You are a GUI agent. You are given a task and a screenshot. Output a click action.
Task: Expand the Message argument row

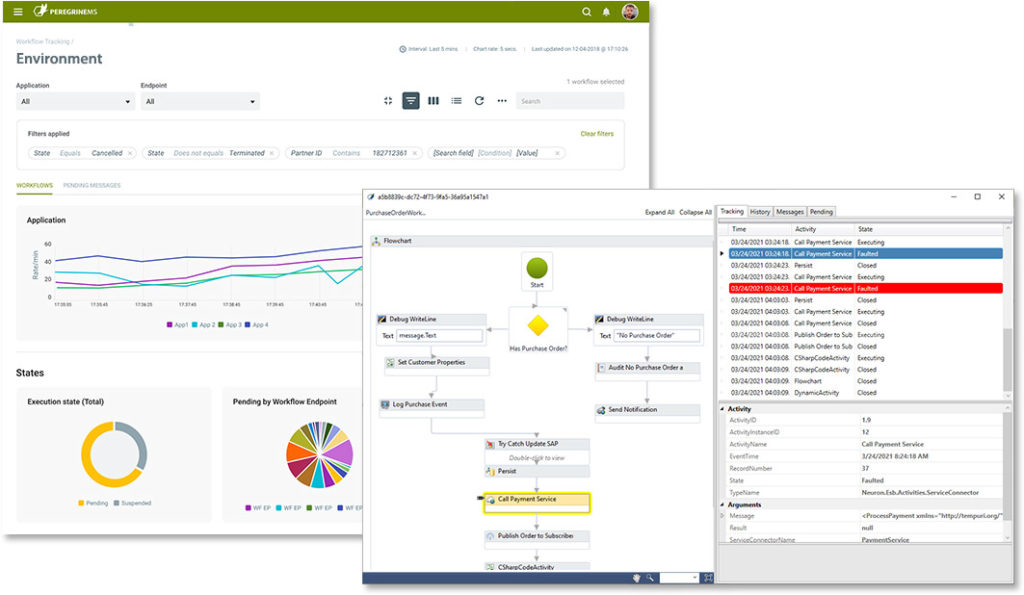[723, 516]
